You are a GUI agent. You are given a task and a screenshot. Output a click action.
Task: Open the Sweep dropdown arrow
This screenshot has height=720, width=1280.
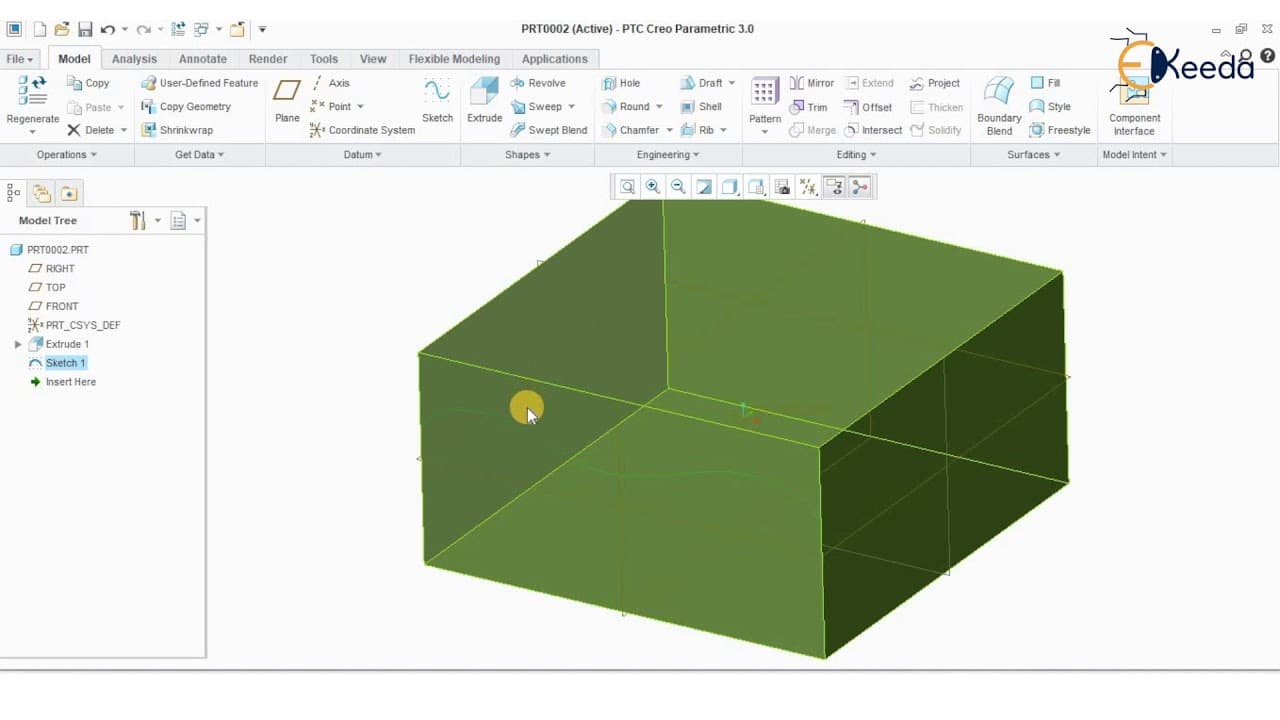point(571,107)
